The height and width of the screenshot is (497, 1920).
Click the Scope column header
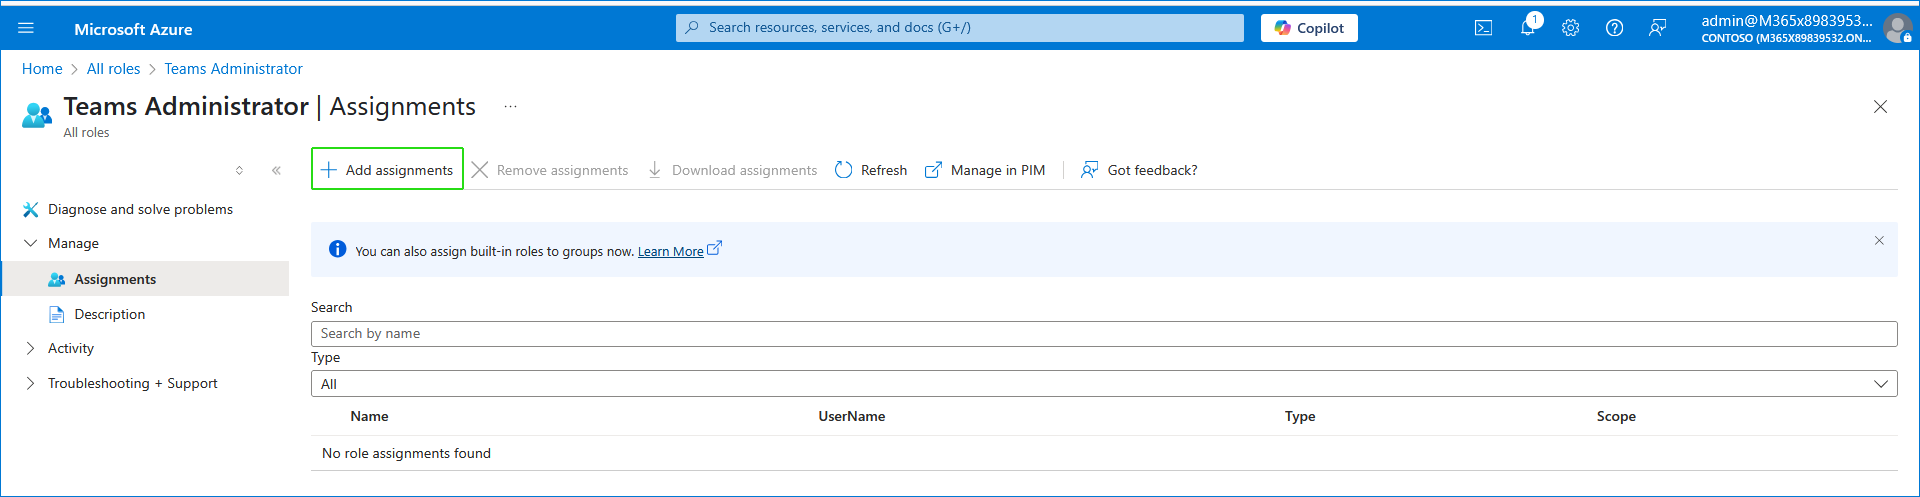1616,416
